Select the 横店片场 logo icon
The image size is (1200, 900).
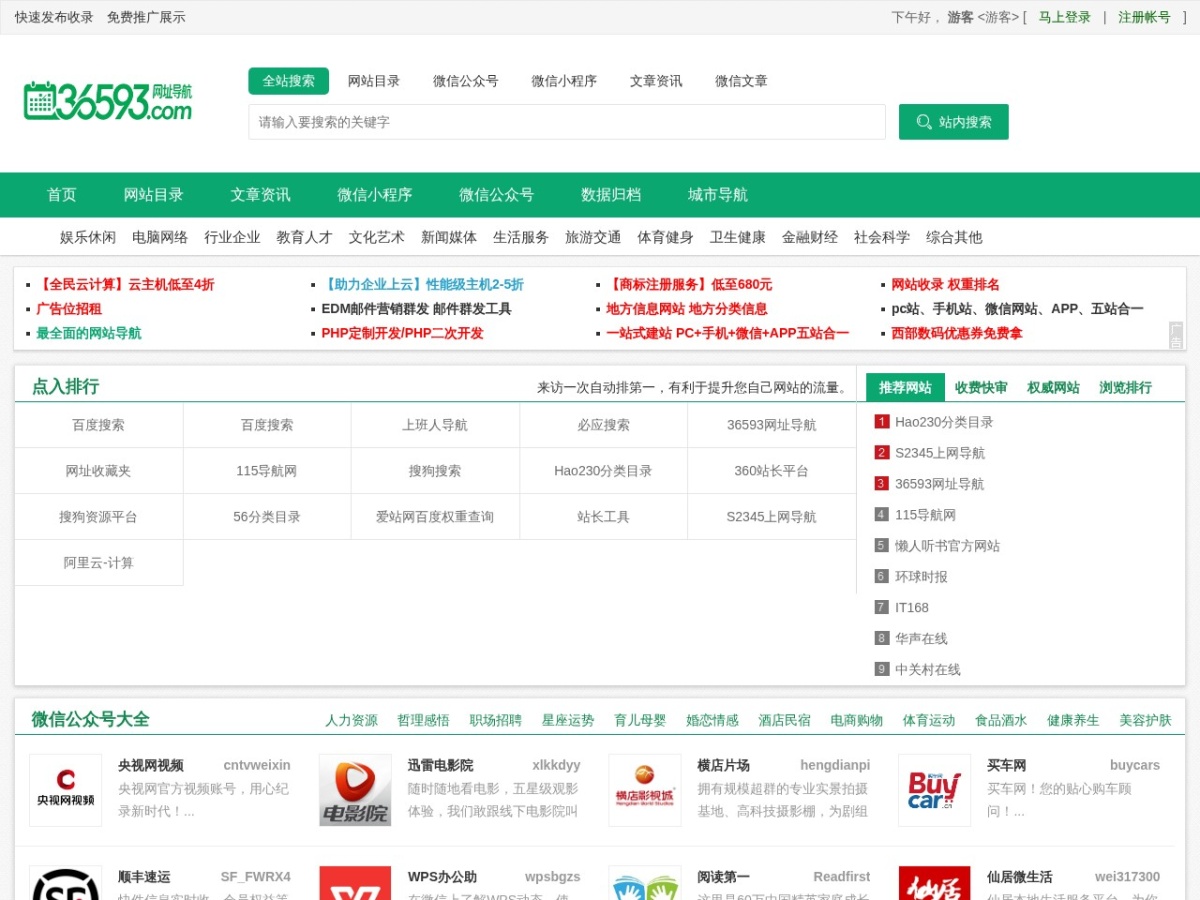(x=645, y=790)
